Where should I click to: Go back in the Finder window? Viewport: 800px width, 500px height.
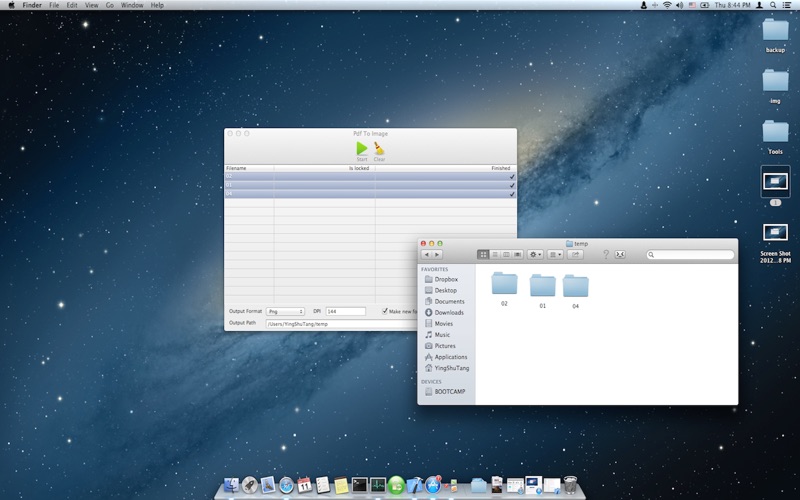[x=427, y=255]
